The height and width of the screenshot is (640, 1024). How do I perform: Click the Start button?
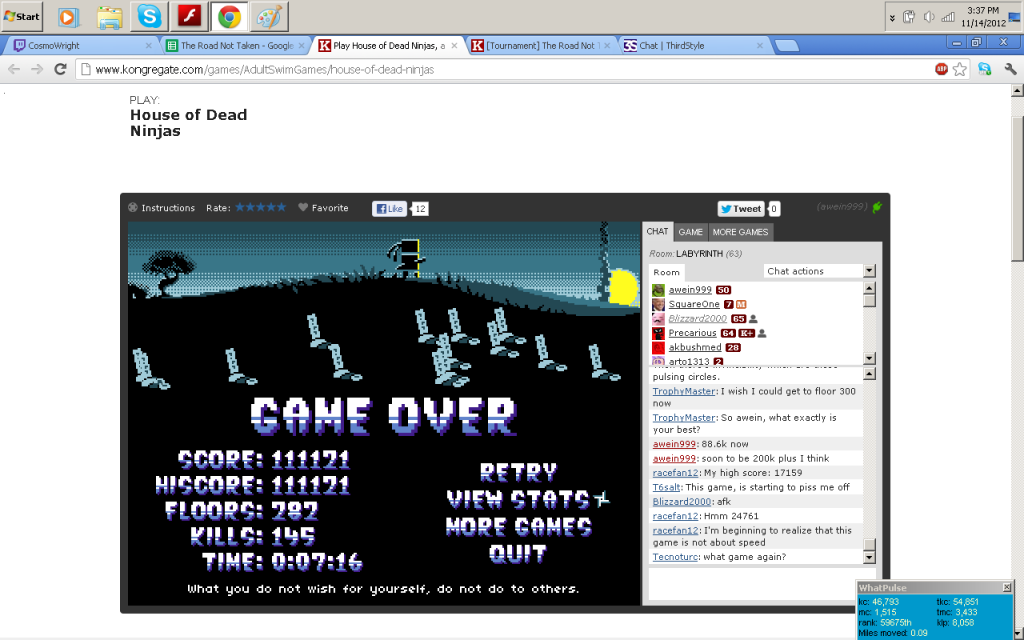(x=22, y=16)
